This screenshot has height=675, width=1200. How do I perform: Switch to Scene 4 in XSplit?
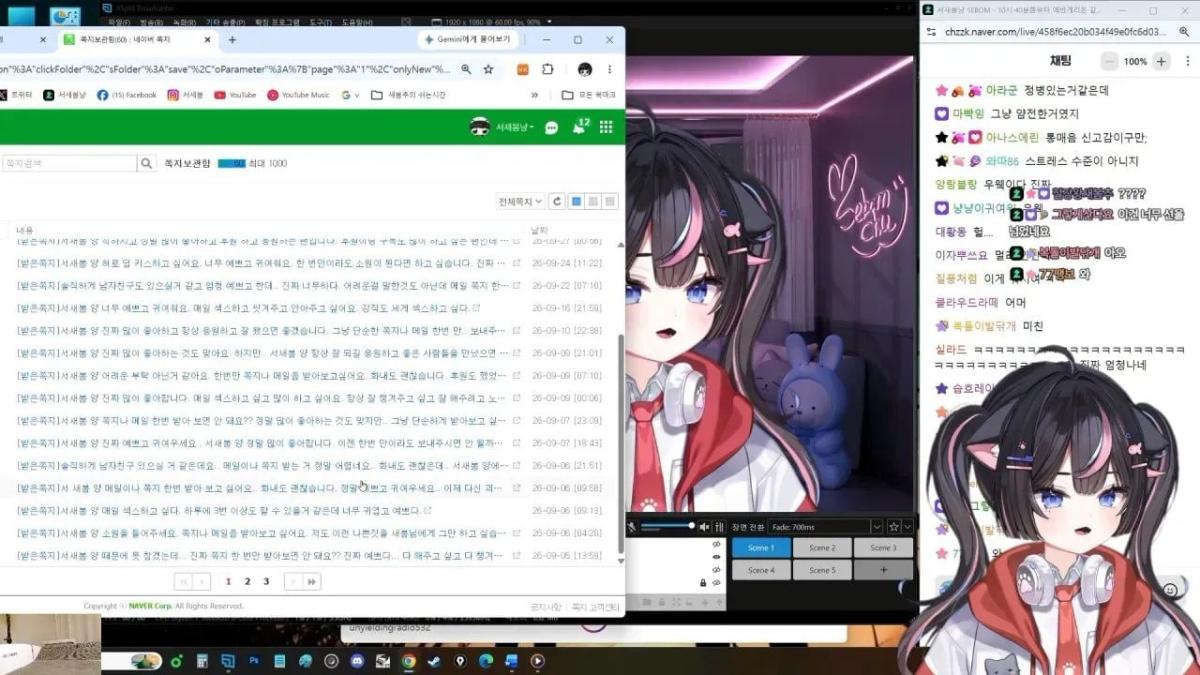(761, 570)
